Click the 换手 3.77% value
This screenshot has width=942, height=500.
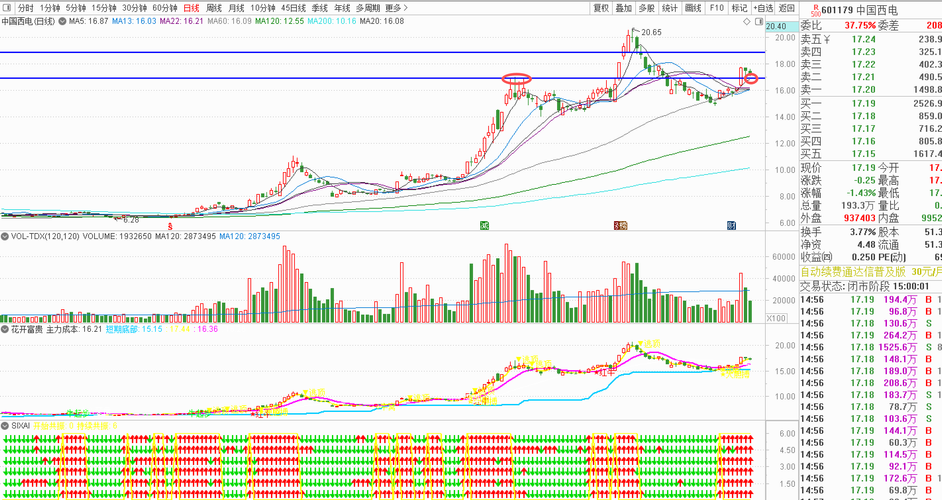tap(862, 233)
